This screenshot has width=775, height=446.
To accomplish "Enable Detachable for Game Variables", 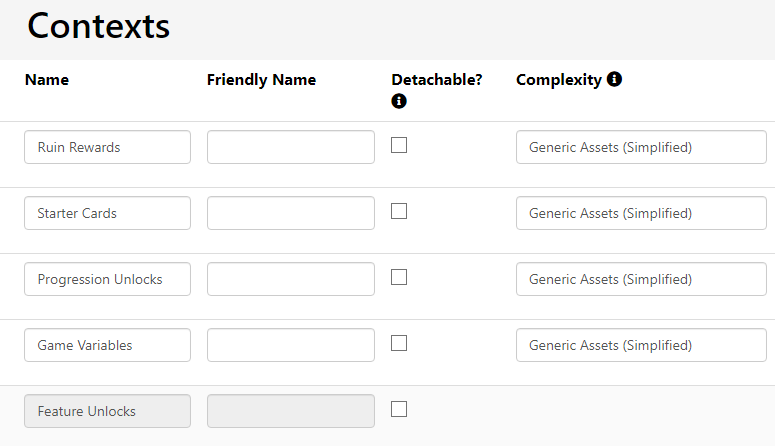I will point(399,343).
